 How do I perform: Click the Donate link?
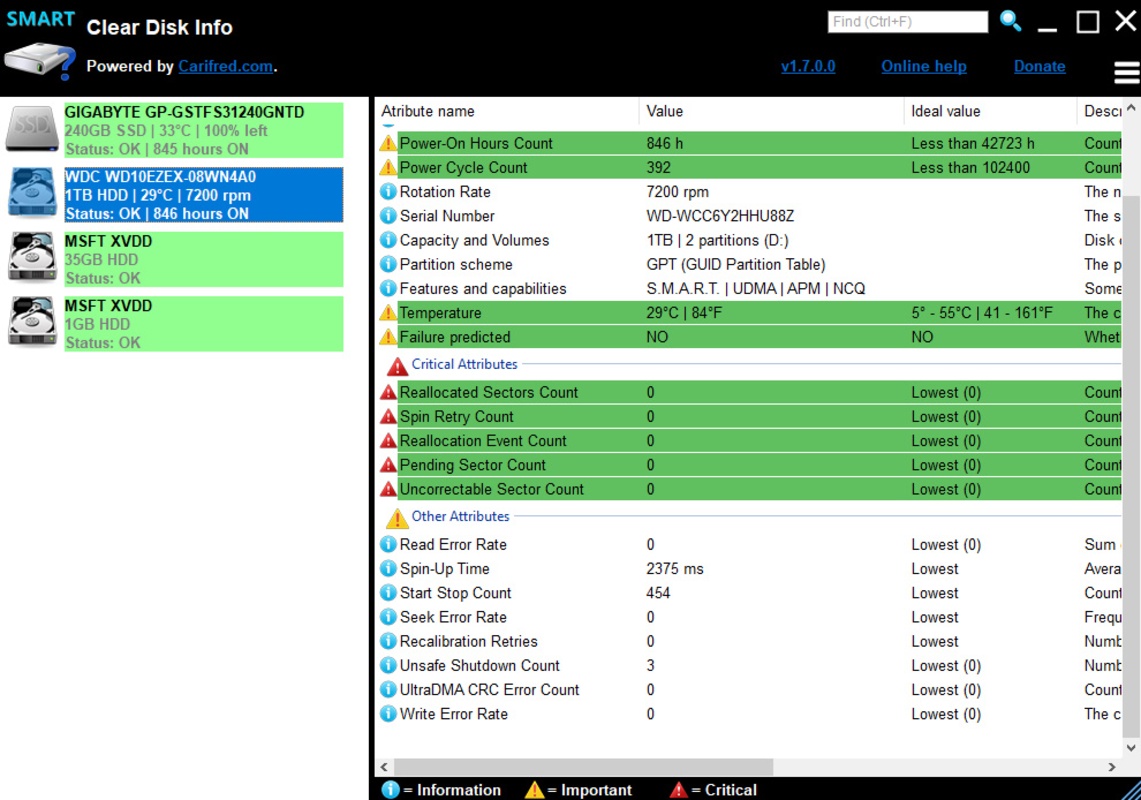(1039, 66)
